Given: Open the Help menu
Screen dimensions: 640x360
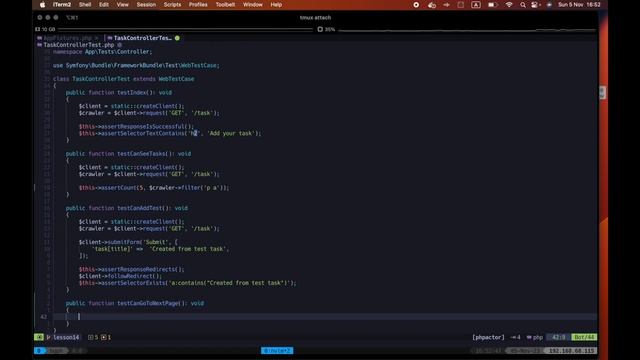Looking at the screenshot, I should [276, 5].
